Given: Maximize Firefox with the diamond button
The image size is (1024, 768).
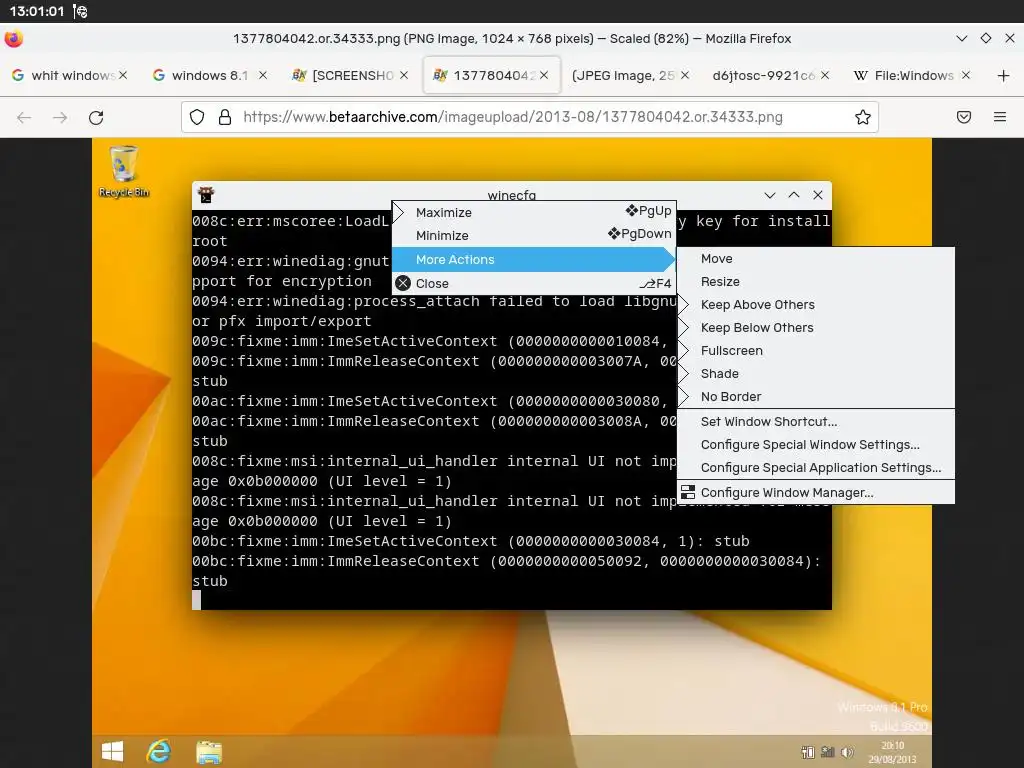Looking at the screenshot, I should point(985,39).
